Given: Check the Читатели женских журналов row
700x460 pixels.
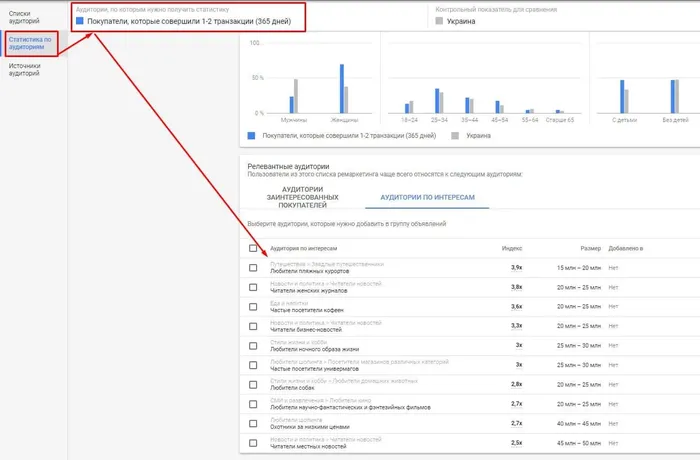Looking at the screenshot, I should [x=253, y=287].
